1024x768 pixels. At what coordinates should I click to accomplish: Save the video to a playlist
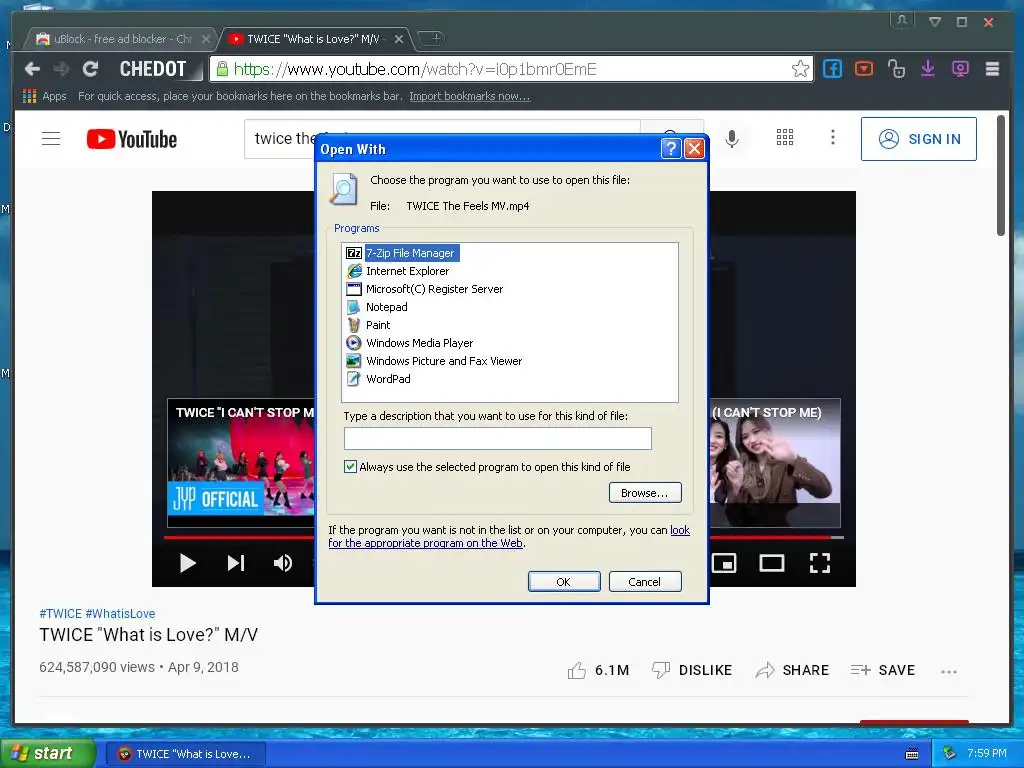(x=883, y=670)
